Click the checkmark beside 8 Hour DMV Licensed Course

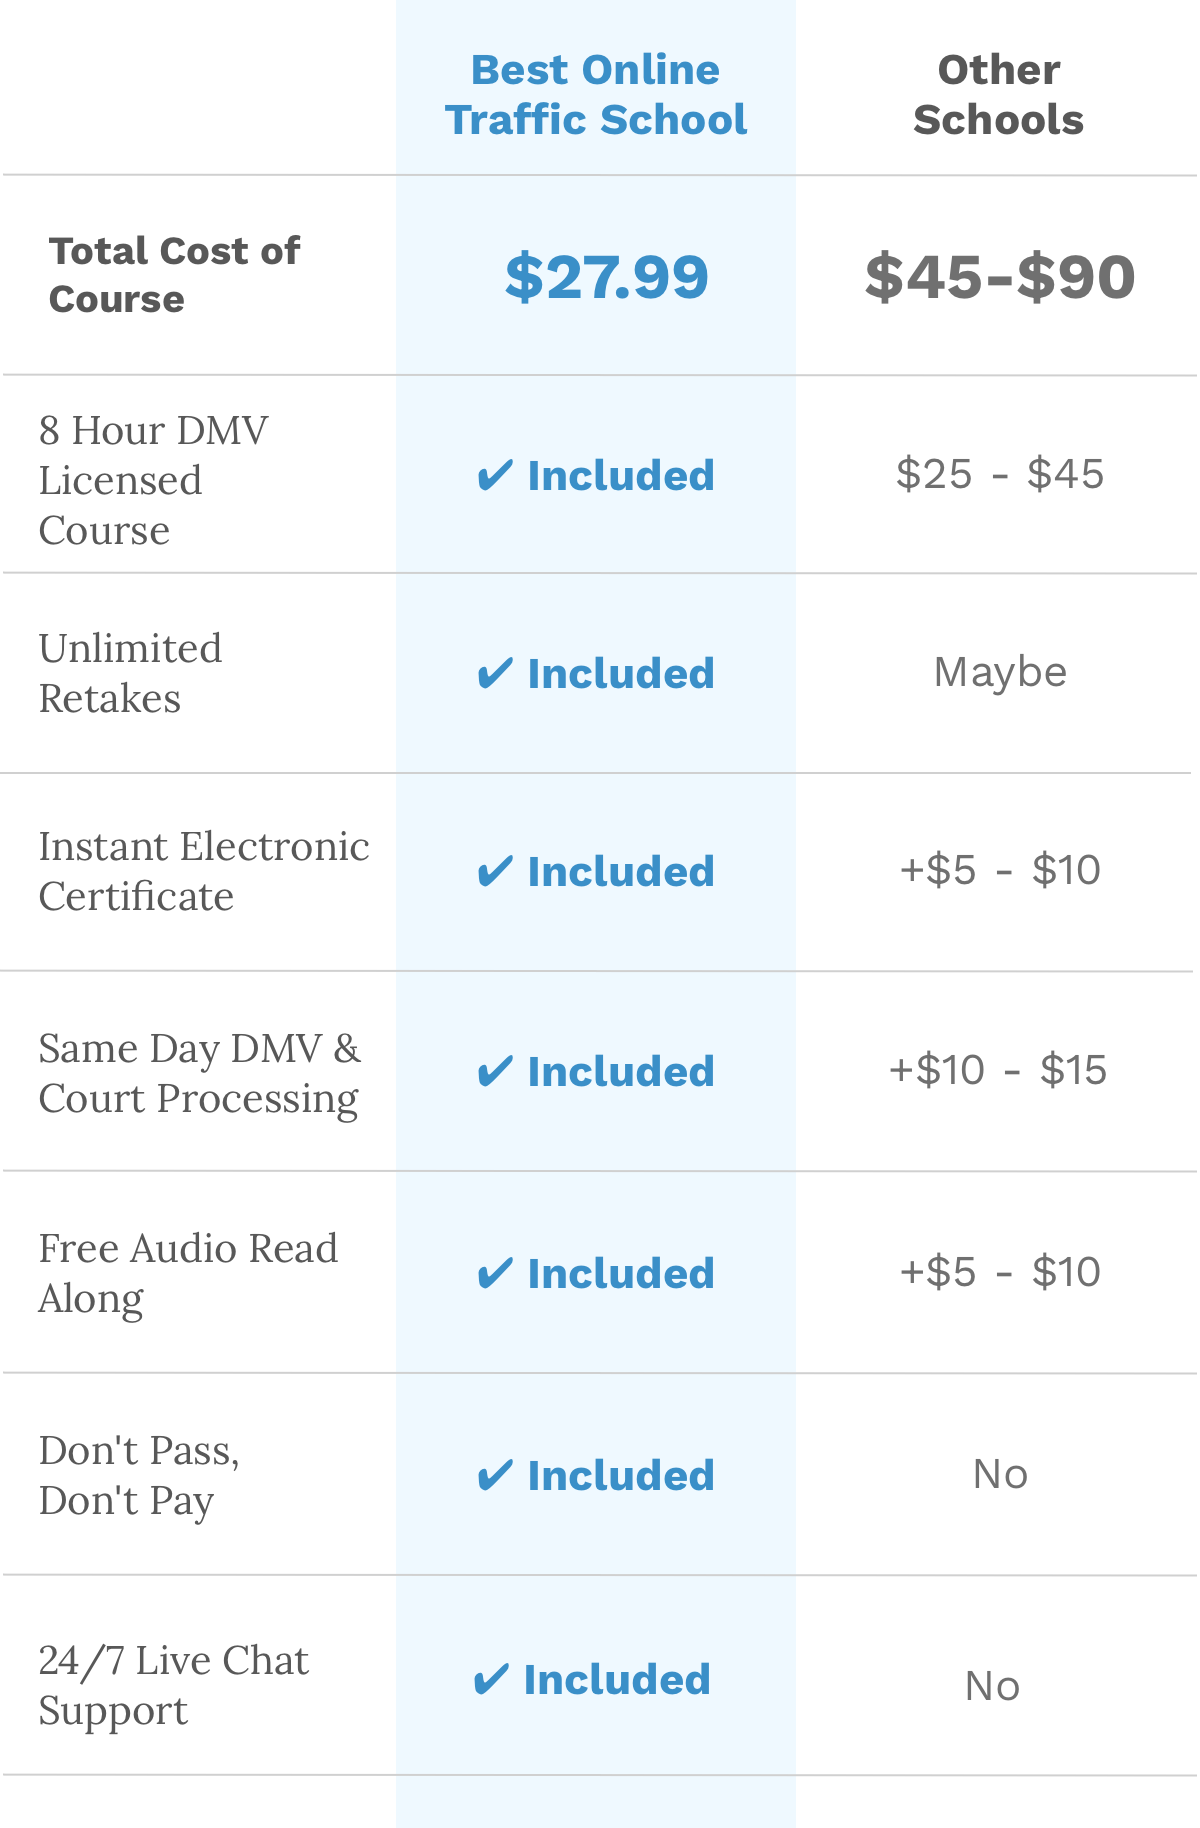pos(495,476)
